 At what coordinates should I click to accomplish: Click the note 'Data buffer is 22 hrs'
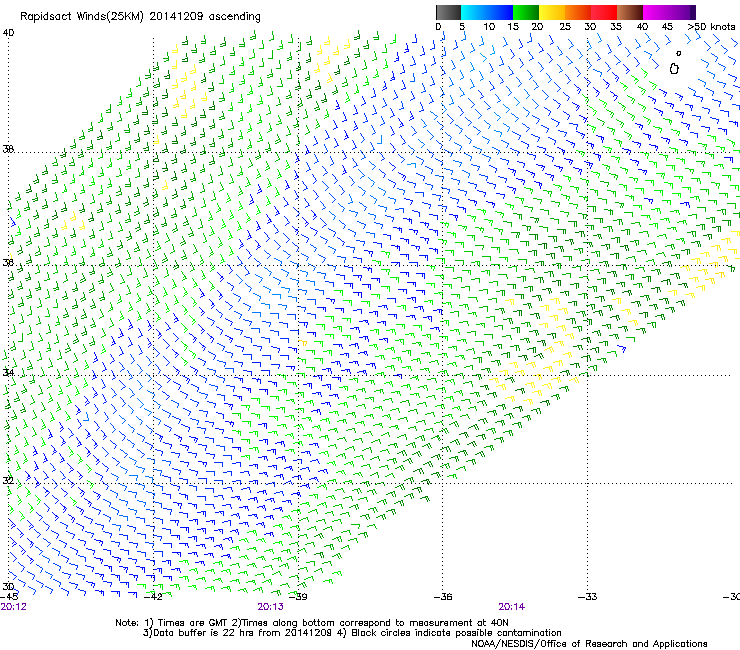click(x=205, y=633)
